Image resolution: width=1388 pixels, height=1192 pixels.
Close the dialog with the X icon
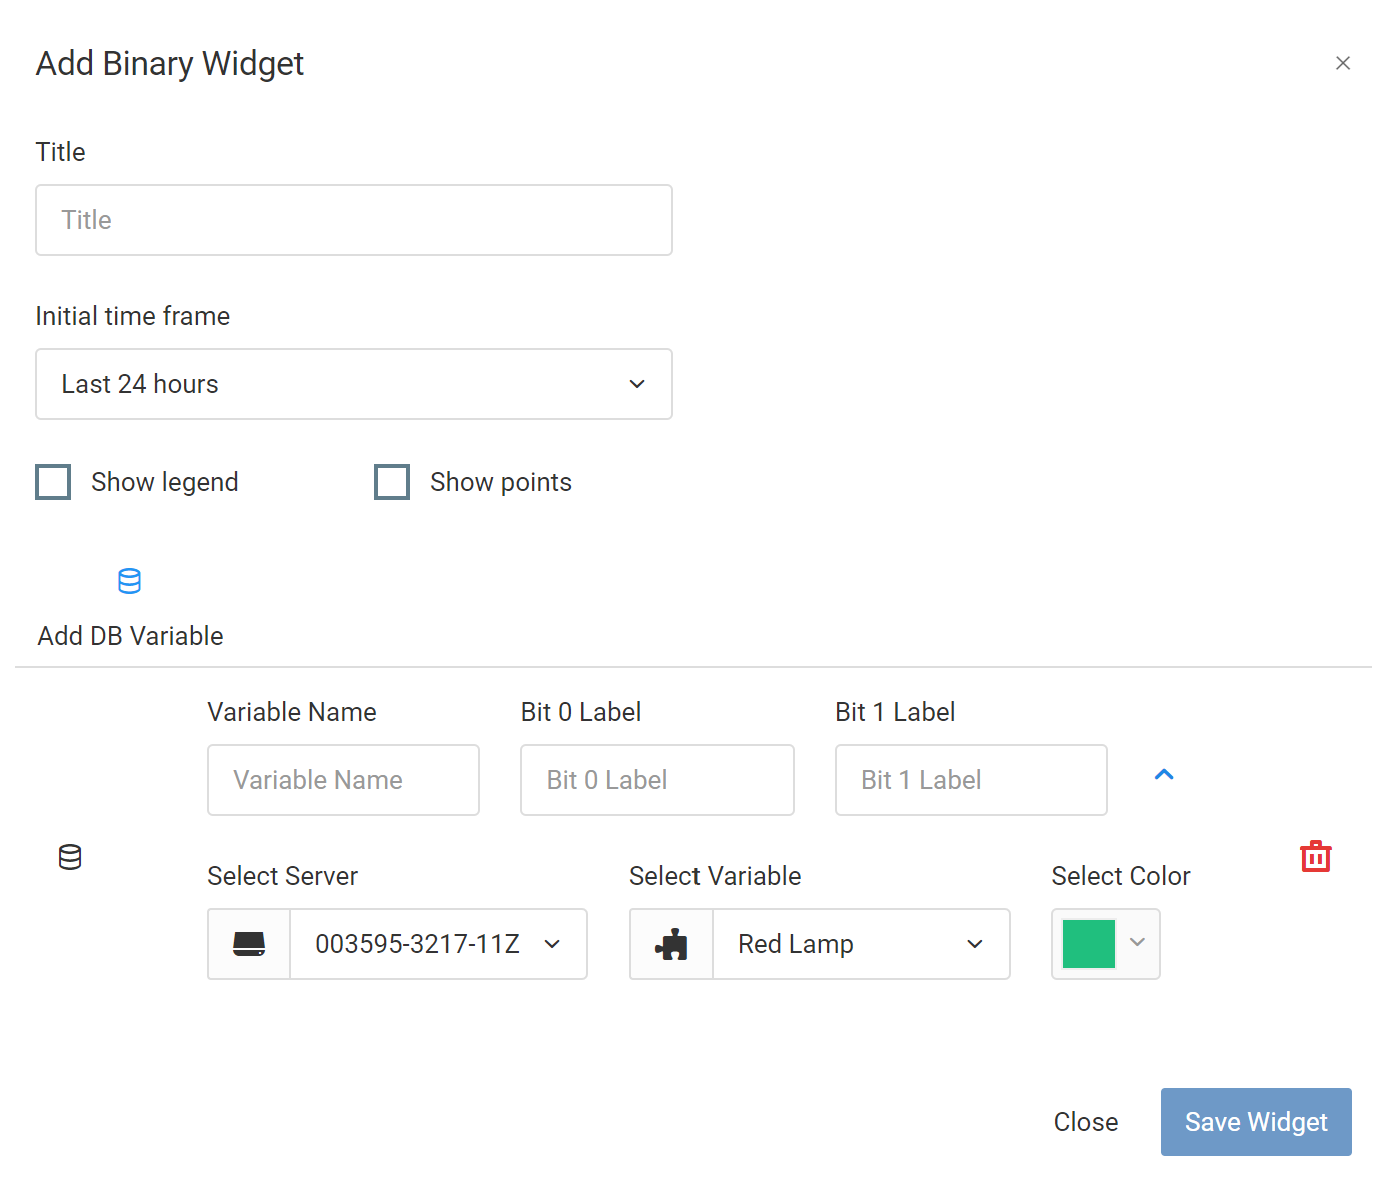pyautogui.click(x=1343, y=63)
